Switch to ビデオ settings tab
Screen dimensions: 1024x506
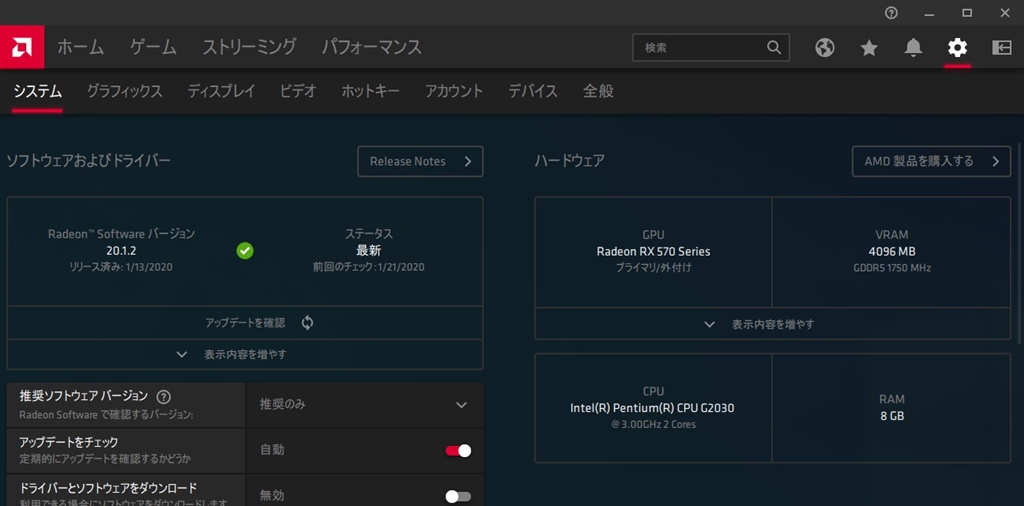(298, 91)
